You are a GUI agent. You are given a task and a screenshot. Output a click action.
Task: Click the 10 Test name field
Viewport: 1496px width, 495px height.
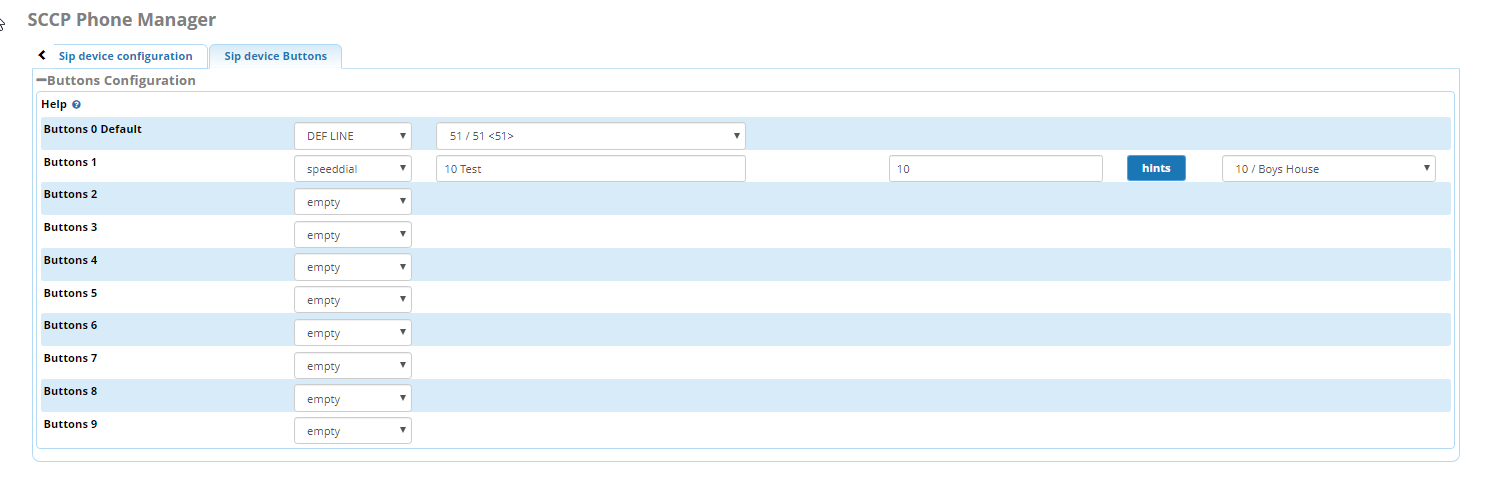pyautogui.click(x=591, y=169)
